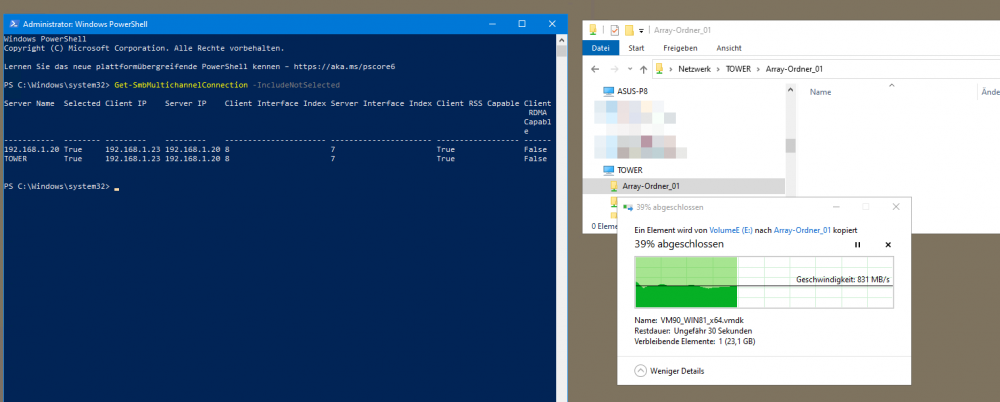The height and width of the screenshot is (402, 1000).
Task: Click the Get-SmbMultichannelConnection command text
Action: click(181, 85)
